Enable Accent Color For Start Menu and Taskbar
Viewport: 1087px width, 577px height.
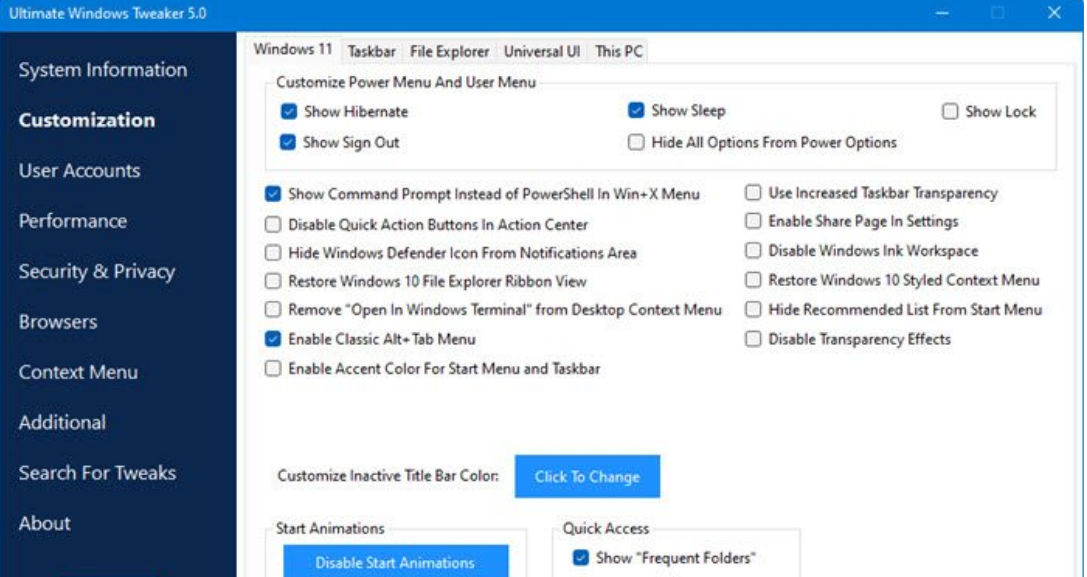(273, 368)
